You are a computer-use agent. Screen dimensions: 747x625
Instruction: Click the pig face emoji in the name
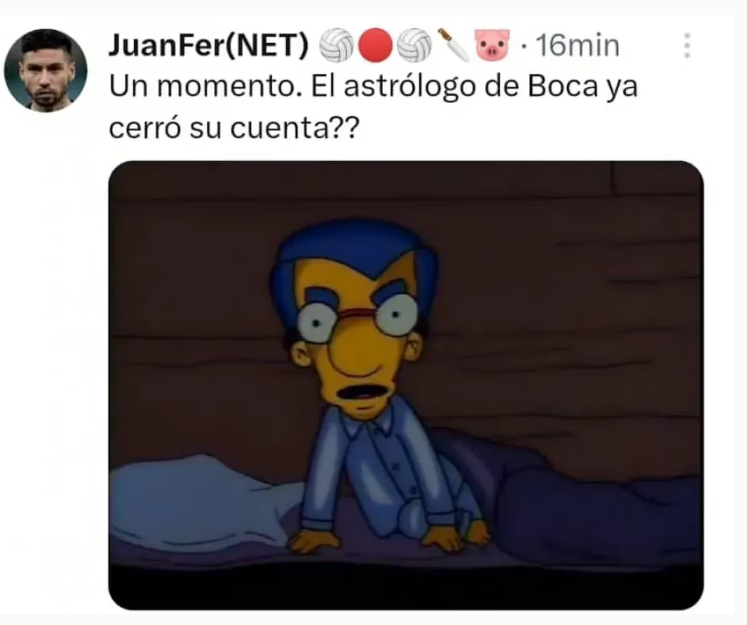point(493,46)
